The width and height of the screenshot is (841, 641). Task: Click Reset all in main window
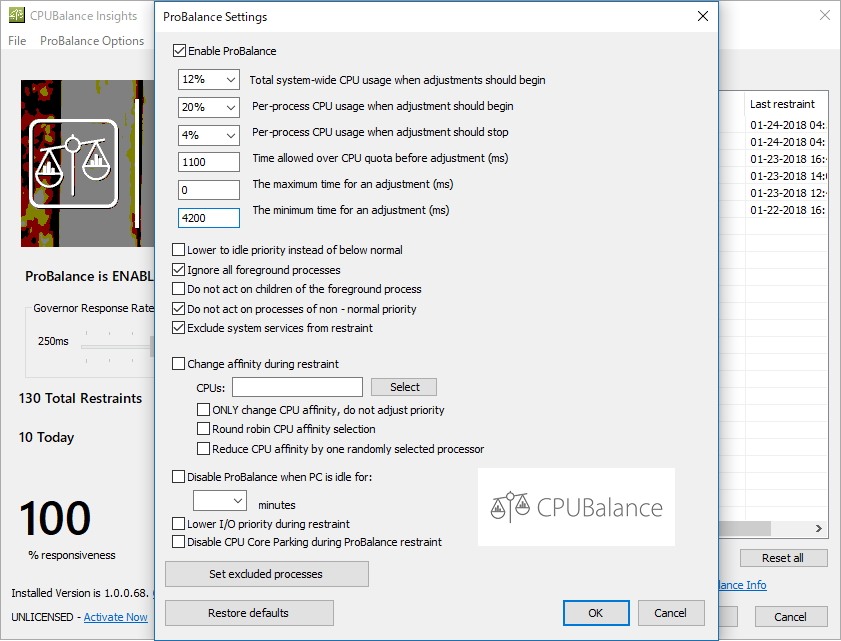(783, 558)
